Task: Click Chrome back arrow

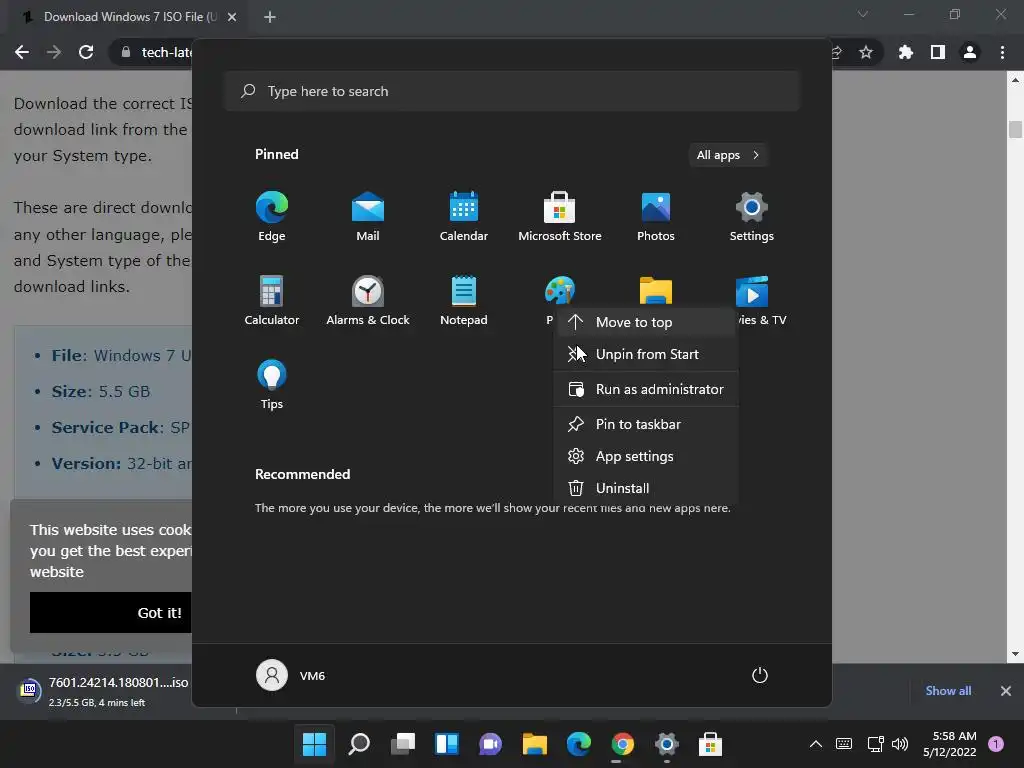Action: tap(22, 52)
